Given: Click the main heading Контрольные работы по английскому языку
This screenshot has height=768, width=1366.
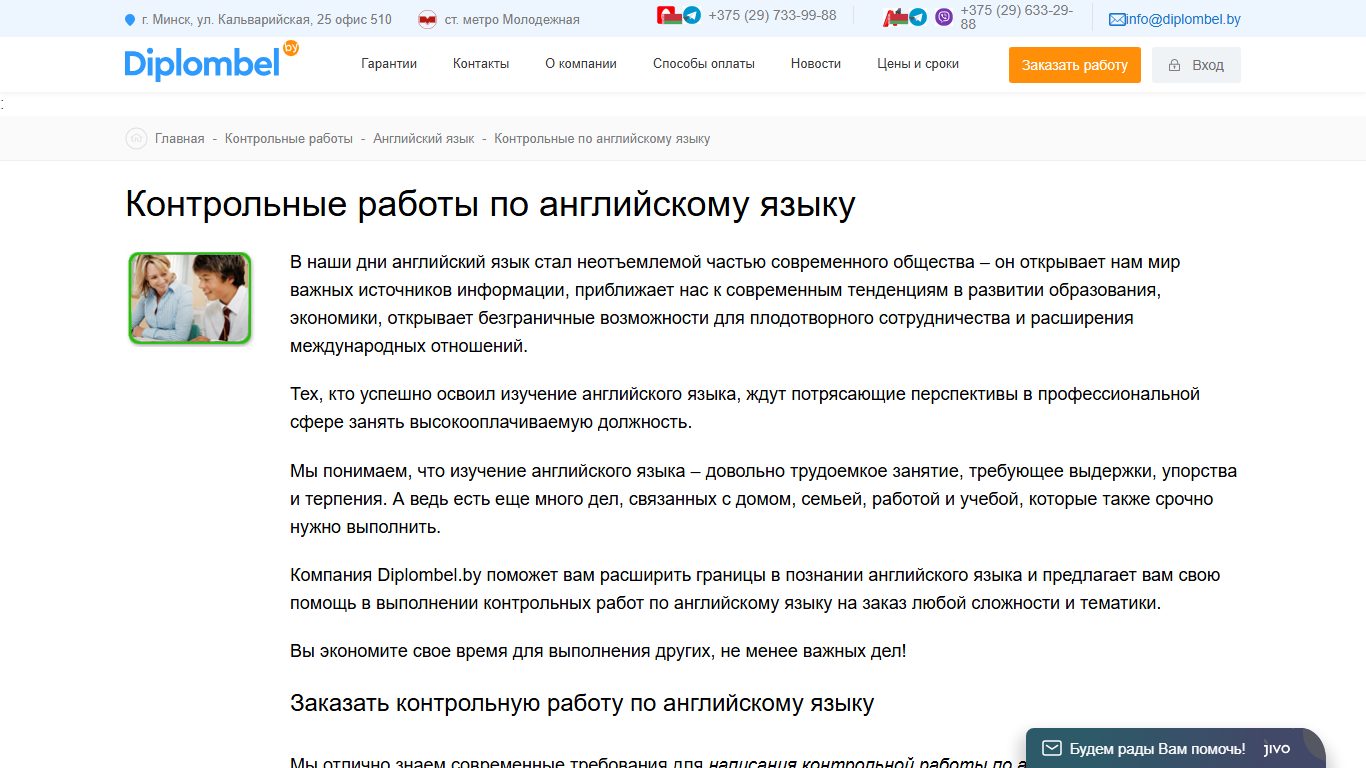Looking at the screenshot, I should 490,205.
